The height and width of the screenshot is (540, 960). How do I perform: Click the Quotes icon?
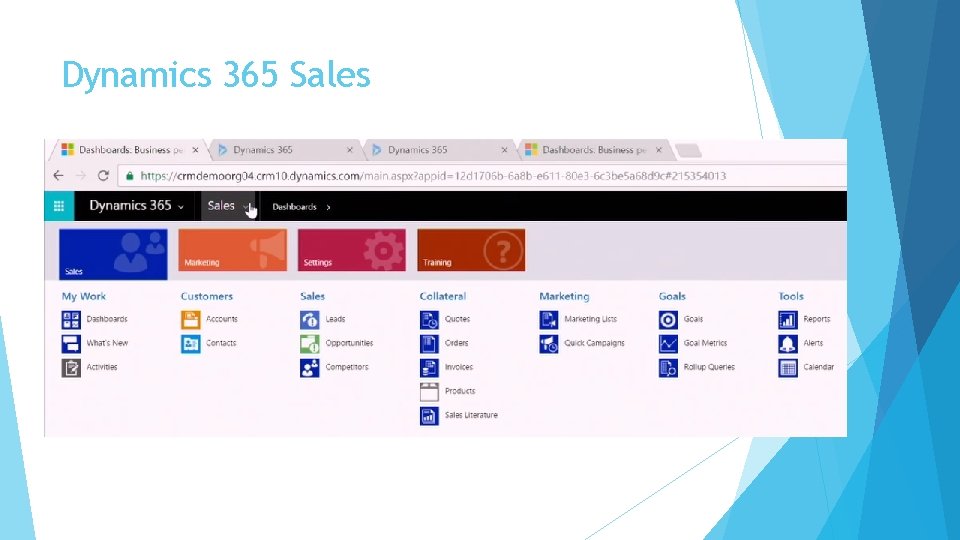(x=429, y=320)
